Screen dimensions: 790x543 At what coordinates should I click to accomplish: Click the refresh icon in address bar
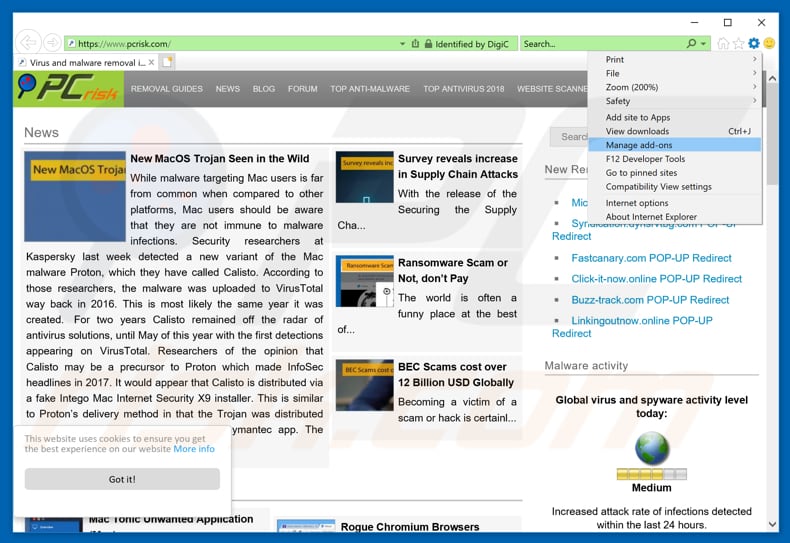(x=415, y=44)
